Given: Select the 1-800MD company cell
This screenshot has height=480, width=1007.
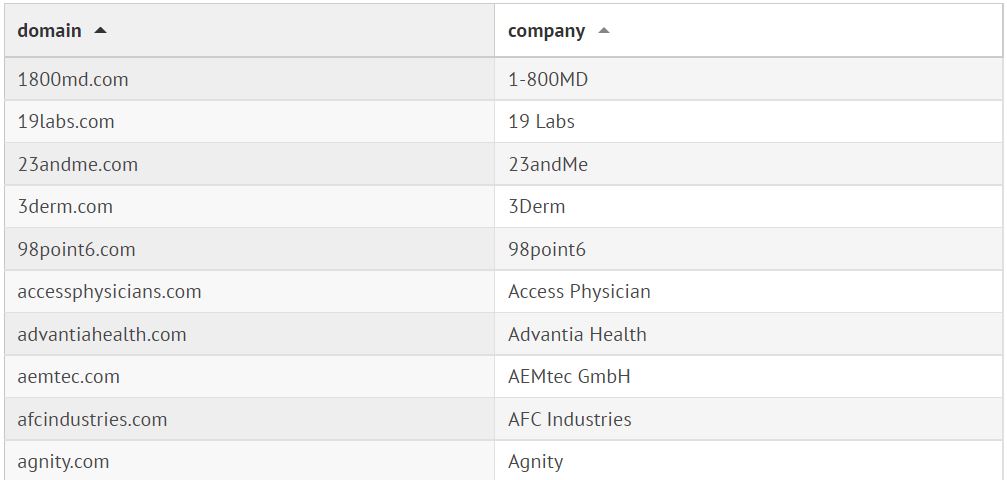Looking at the screenshot, I should click(x=548, y=79).
